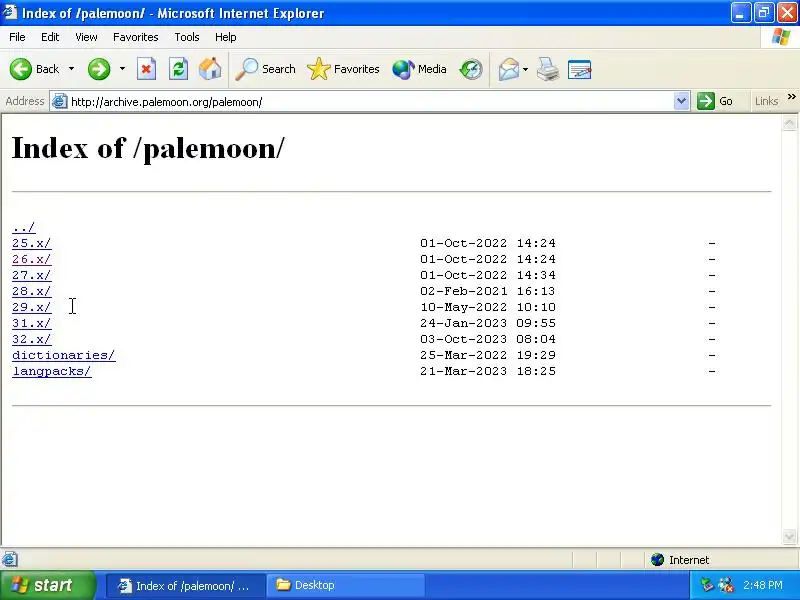800x600 pixels.
Task: Click the Go button
Action: coord(715,102)
